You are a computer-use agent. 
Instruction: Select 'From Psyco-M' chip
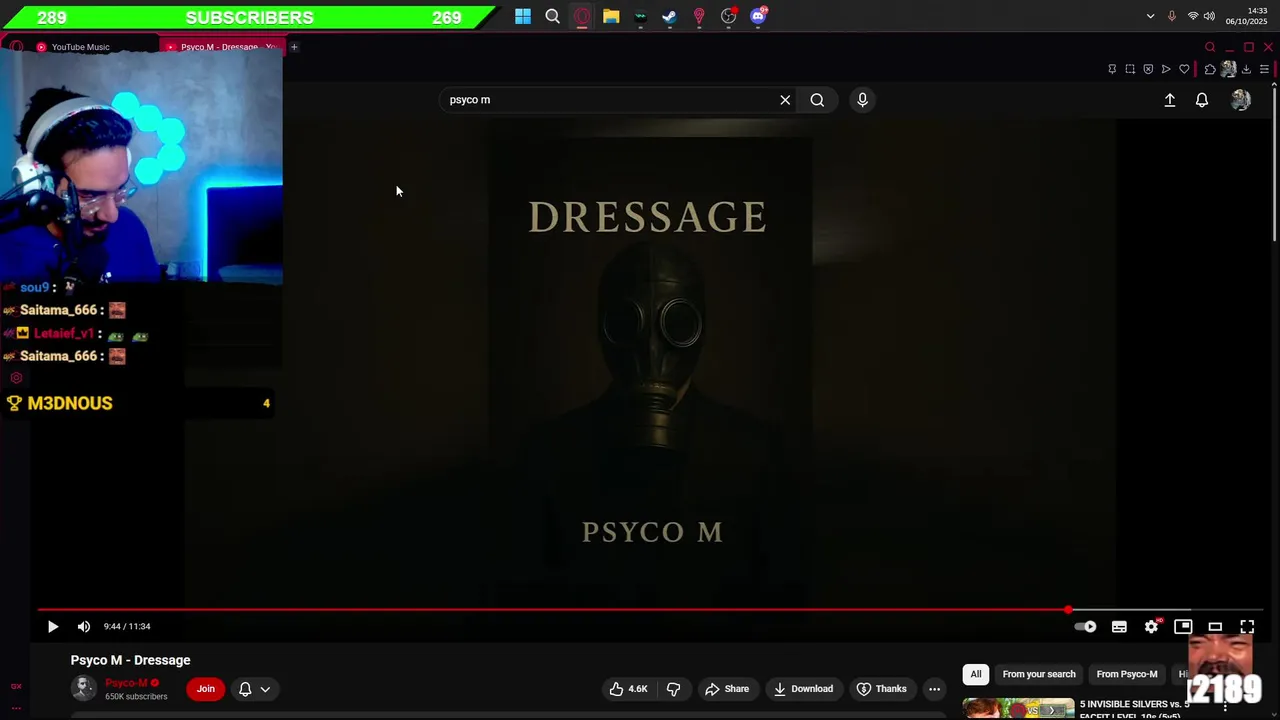1127,674
